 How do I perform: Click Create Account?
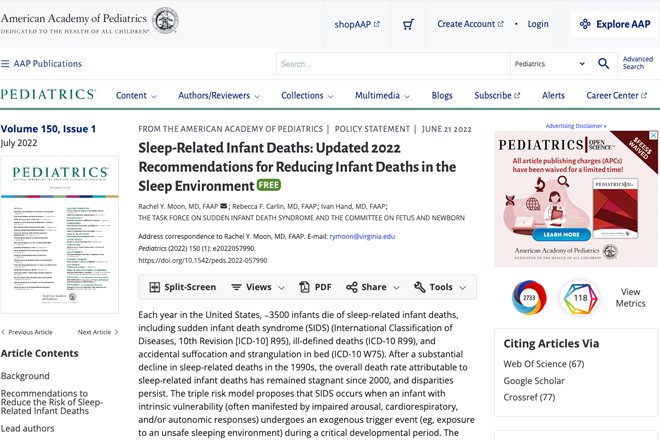pos(470,24)
